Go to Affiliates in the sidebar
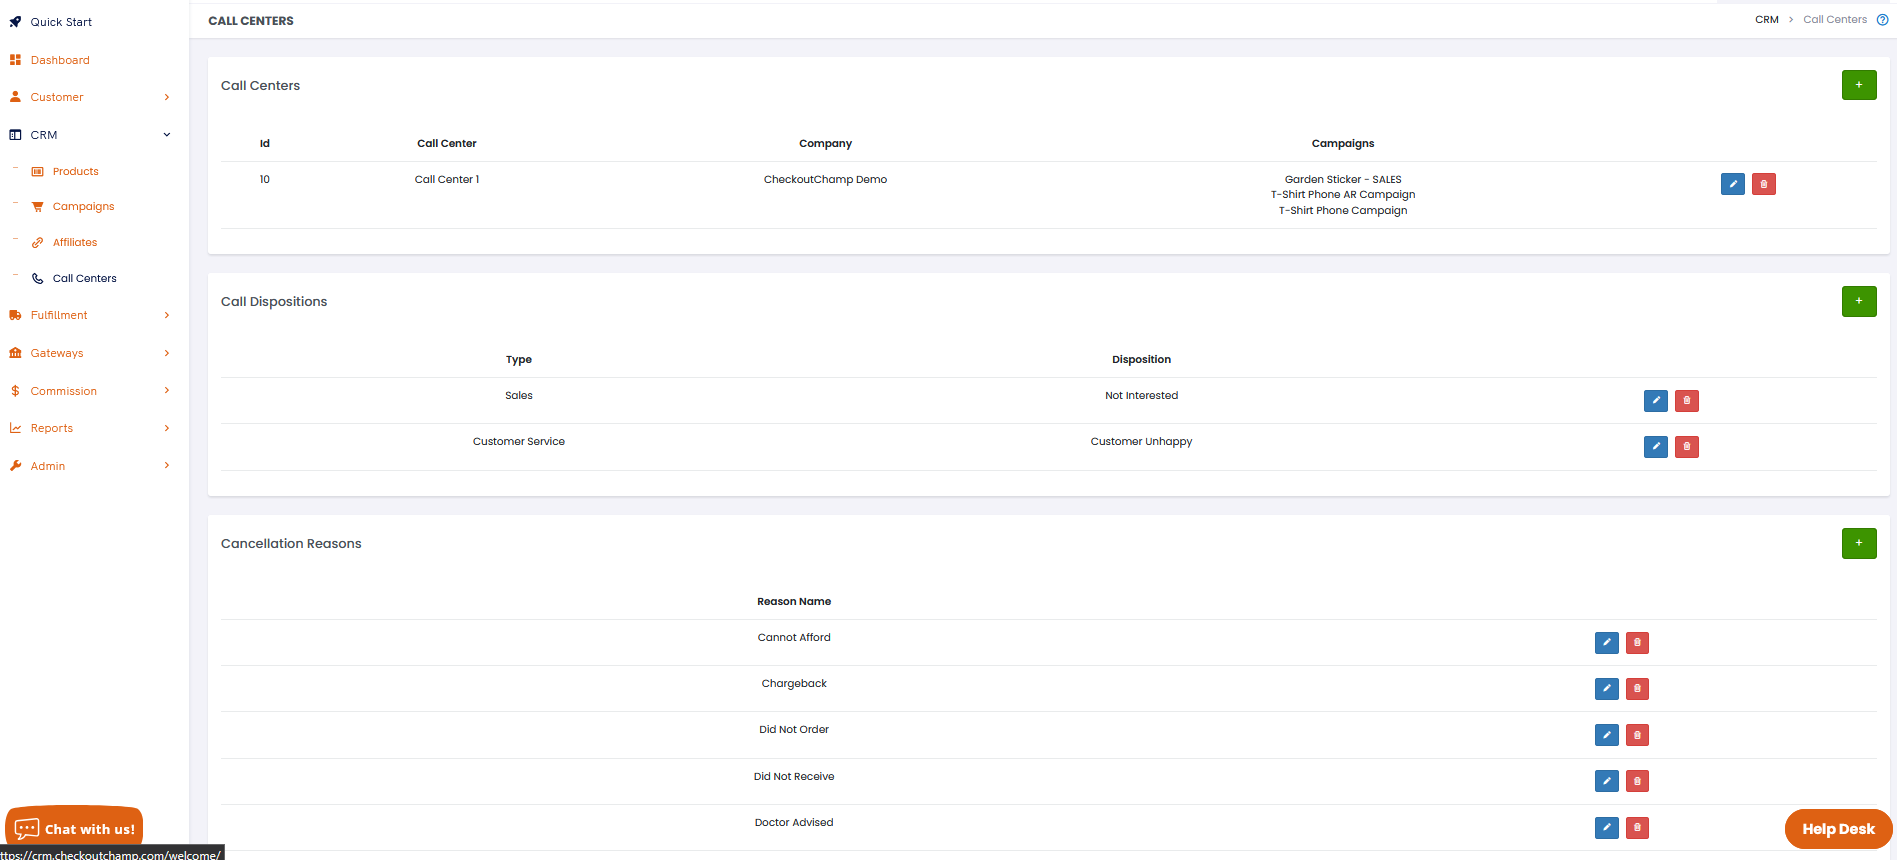1897x860 pixels. point(75,243)
